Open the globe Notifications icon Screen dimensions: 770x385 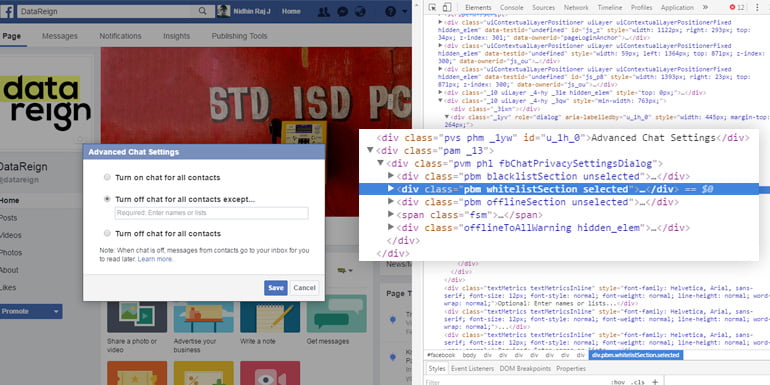pyautogui.click(x=360, y=11)
